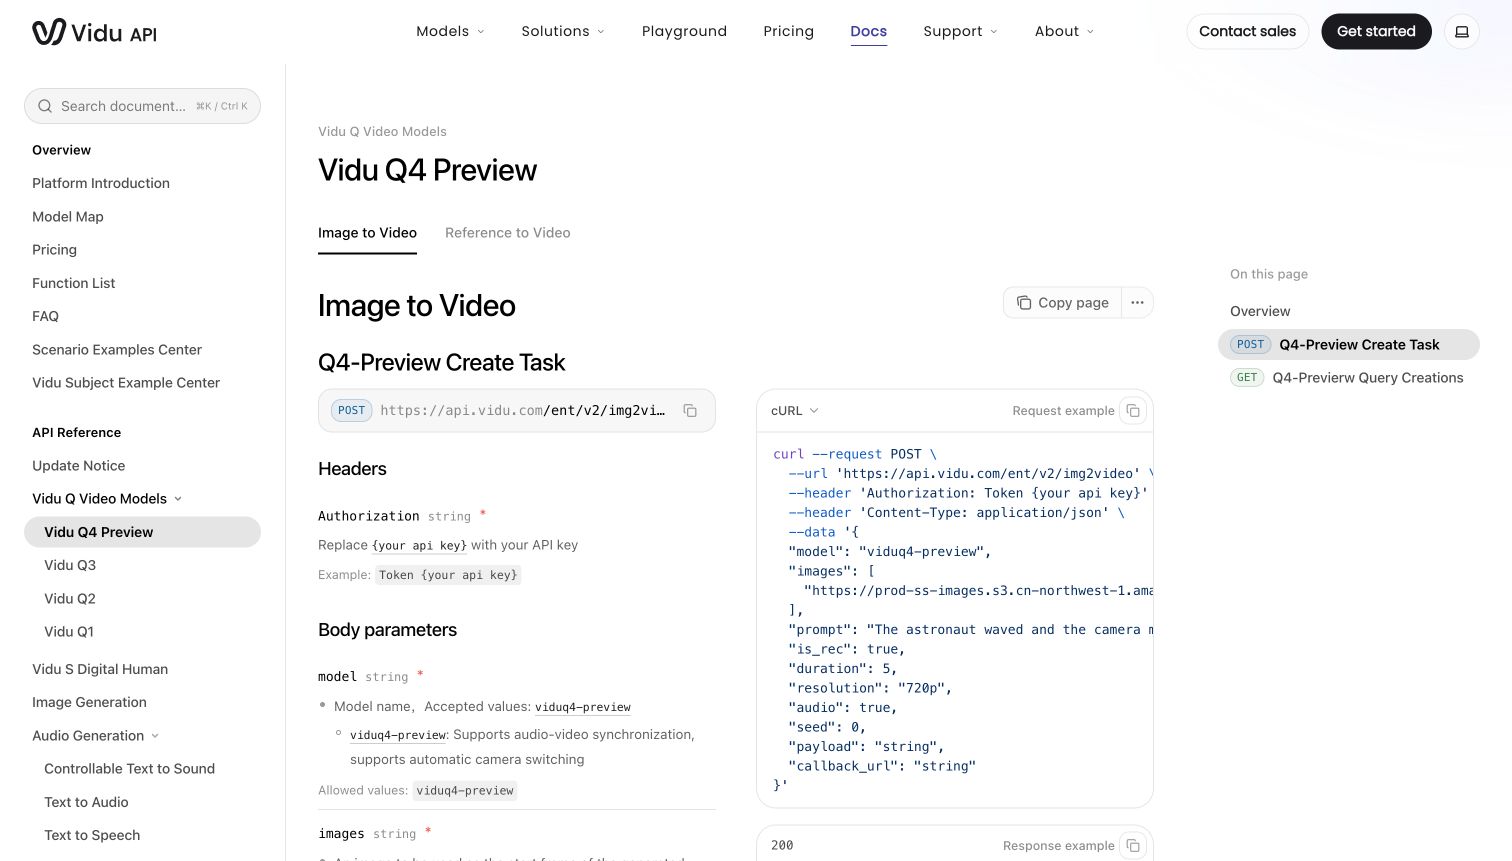Open Image Generation in sidebar
The height and width of the screenshot is (861, 1512).
[89, 703]
